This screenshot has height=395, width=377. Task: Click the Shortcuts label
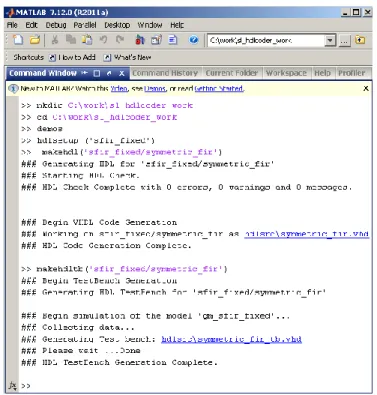[29, 57]
